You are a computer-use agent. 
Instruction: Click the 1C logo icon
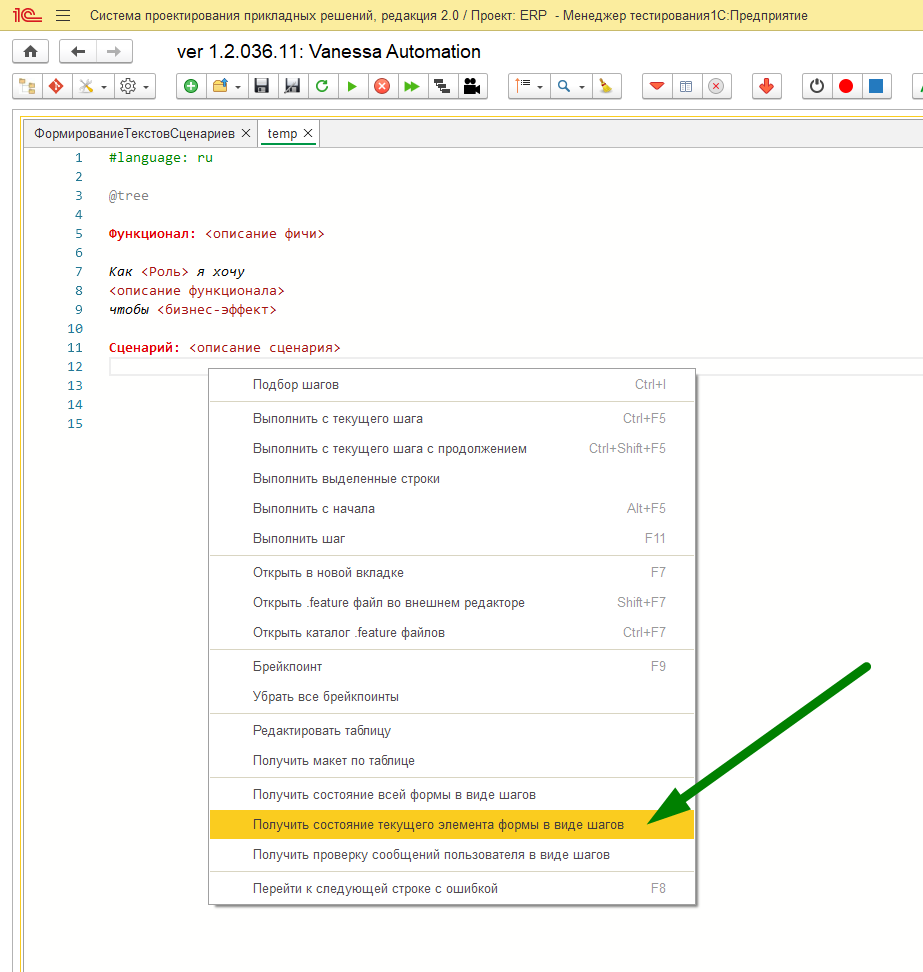point(27,15)
